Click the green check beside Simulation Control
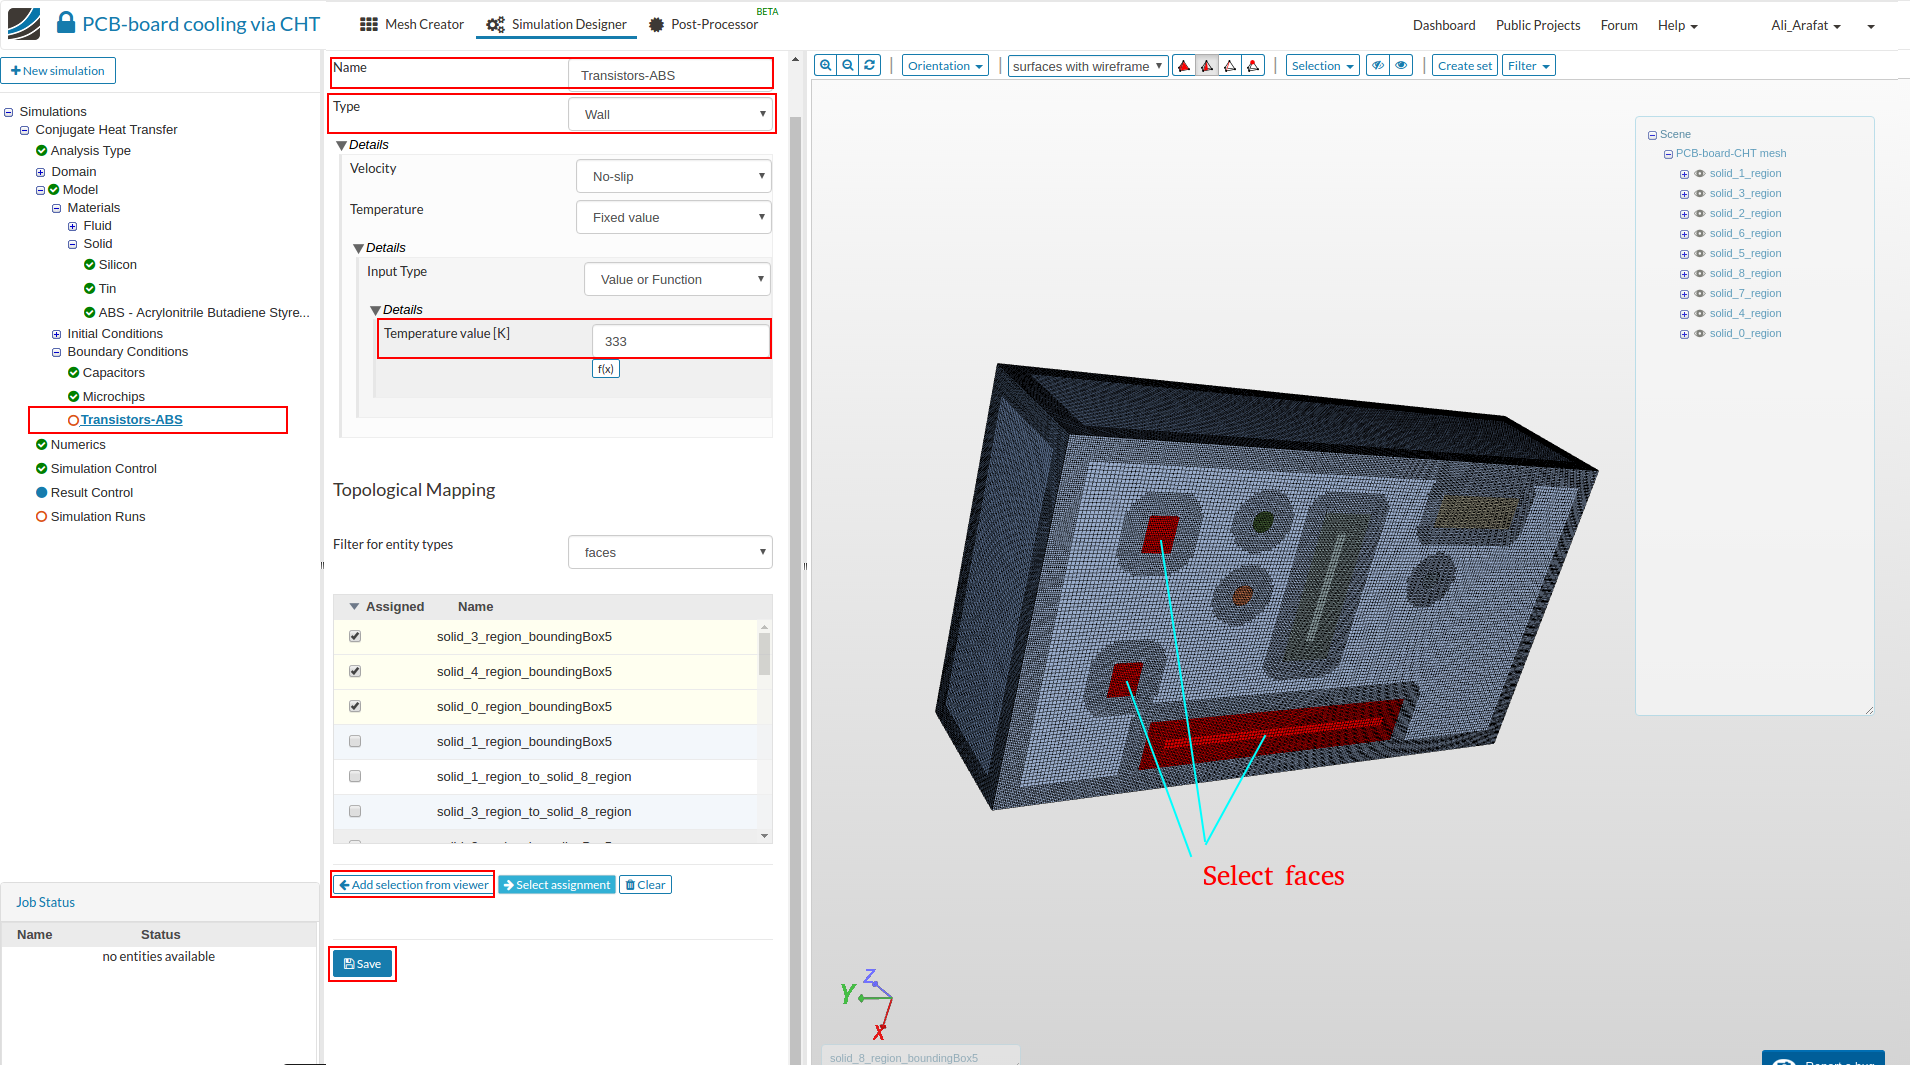The image size is (1910, 1065). 42,469
